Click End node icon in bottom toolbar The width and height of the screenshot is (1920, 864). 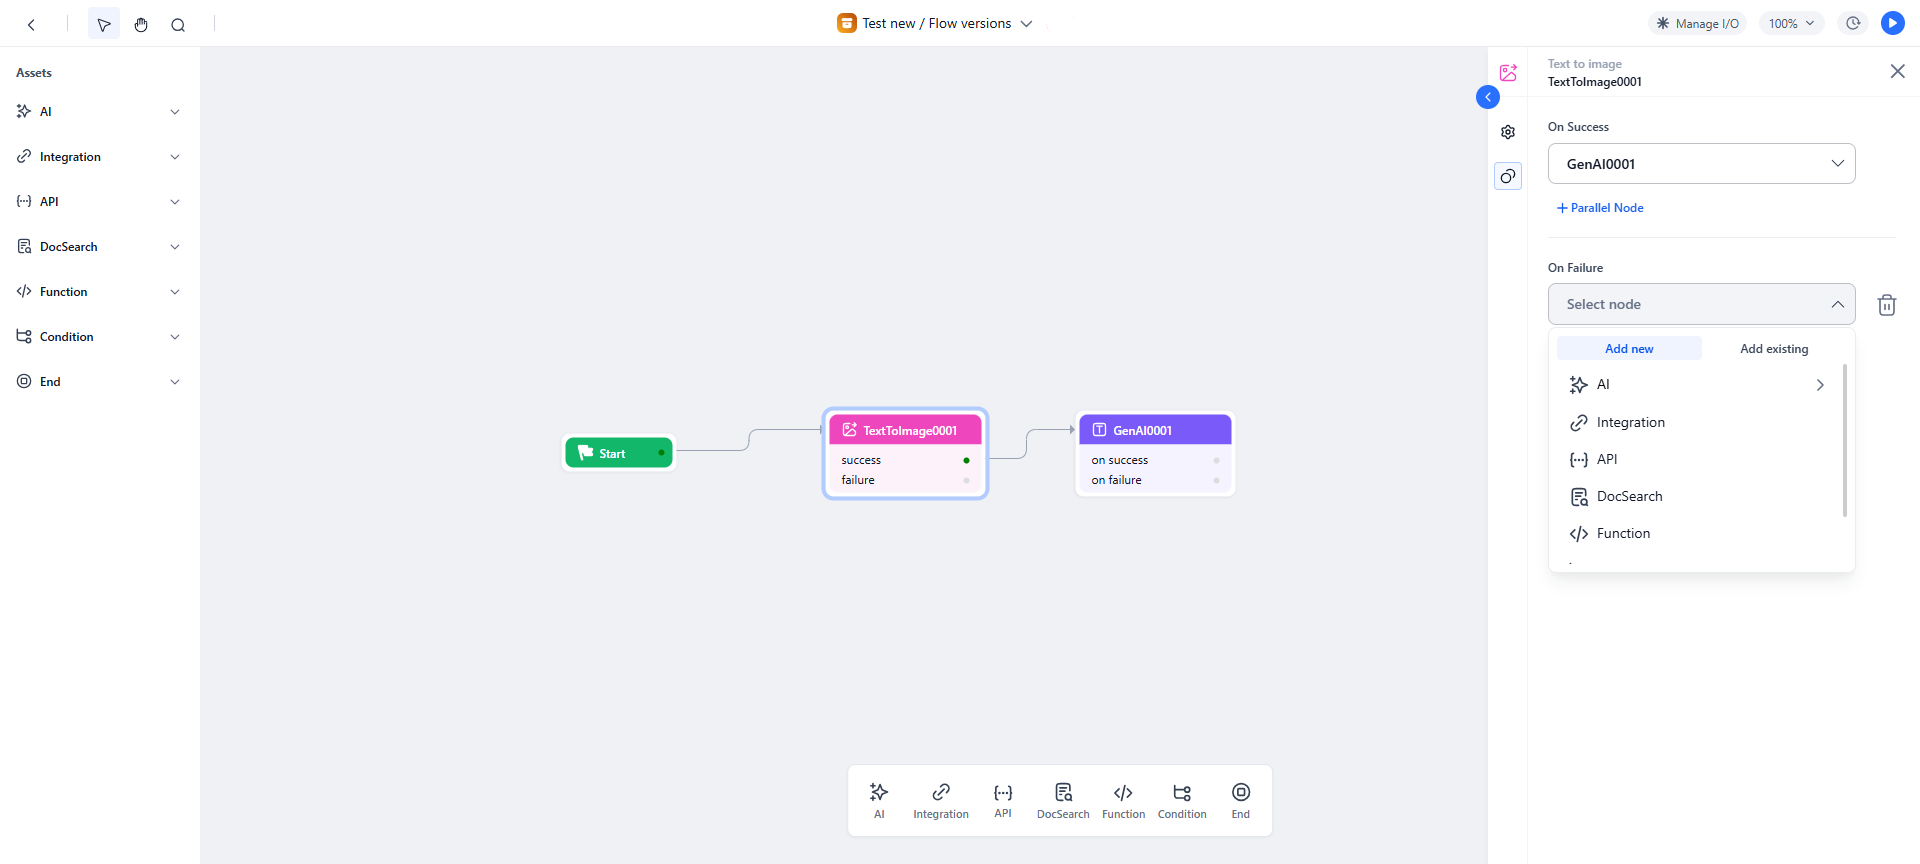tap(1240, 800)
